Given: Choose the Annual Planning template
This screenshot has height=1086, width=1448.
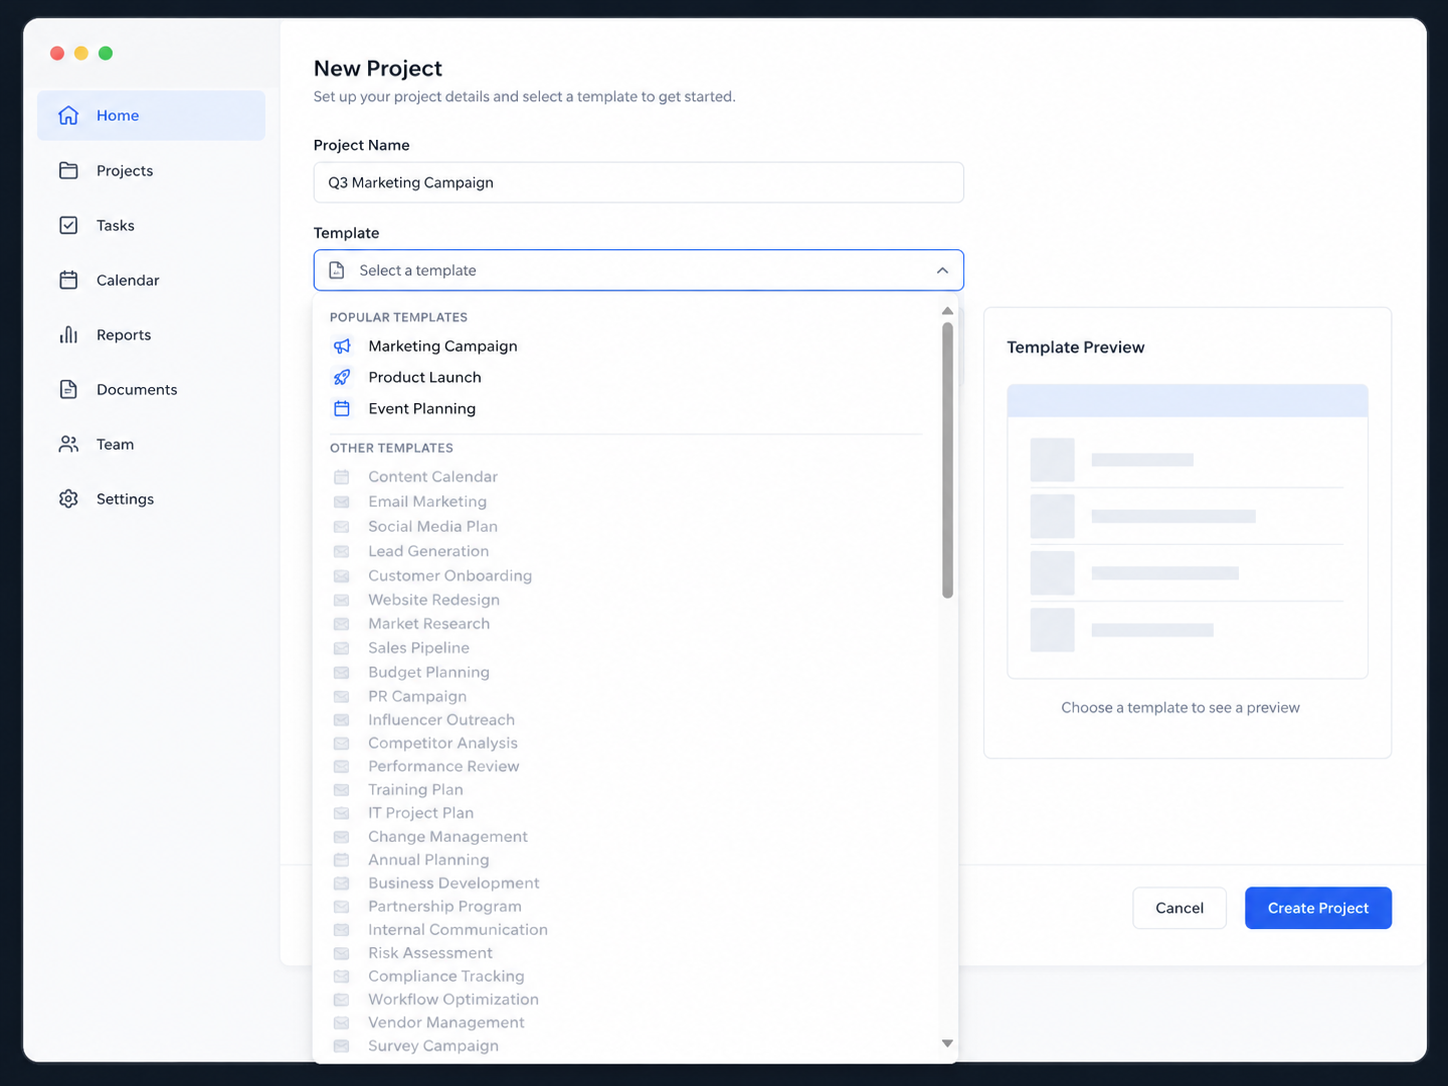Looking at the screenshot, I should pyautogui.click(x=627, y=860).
